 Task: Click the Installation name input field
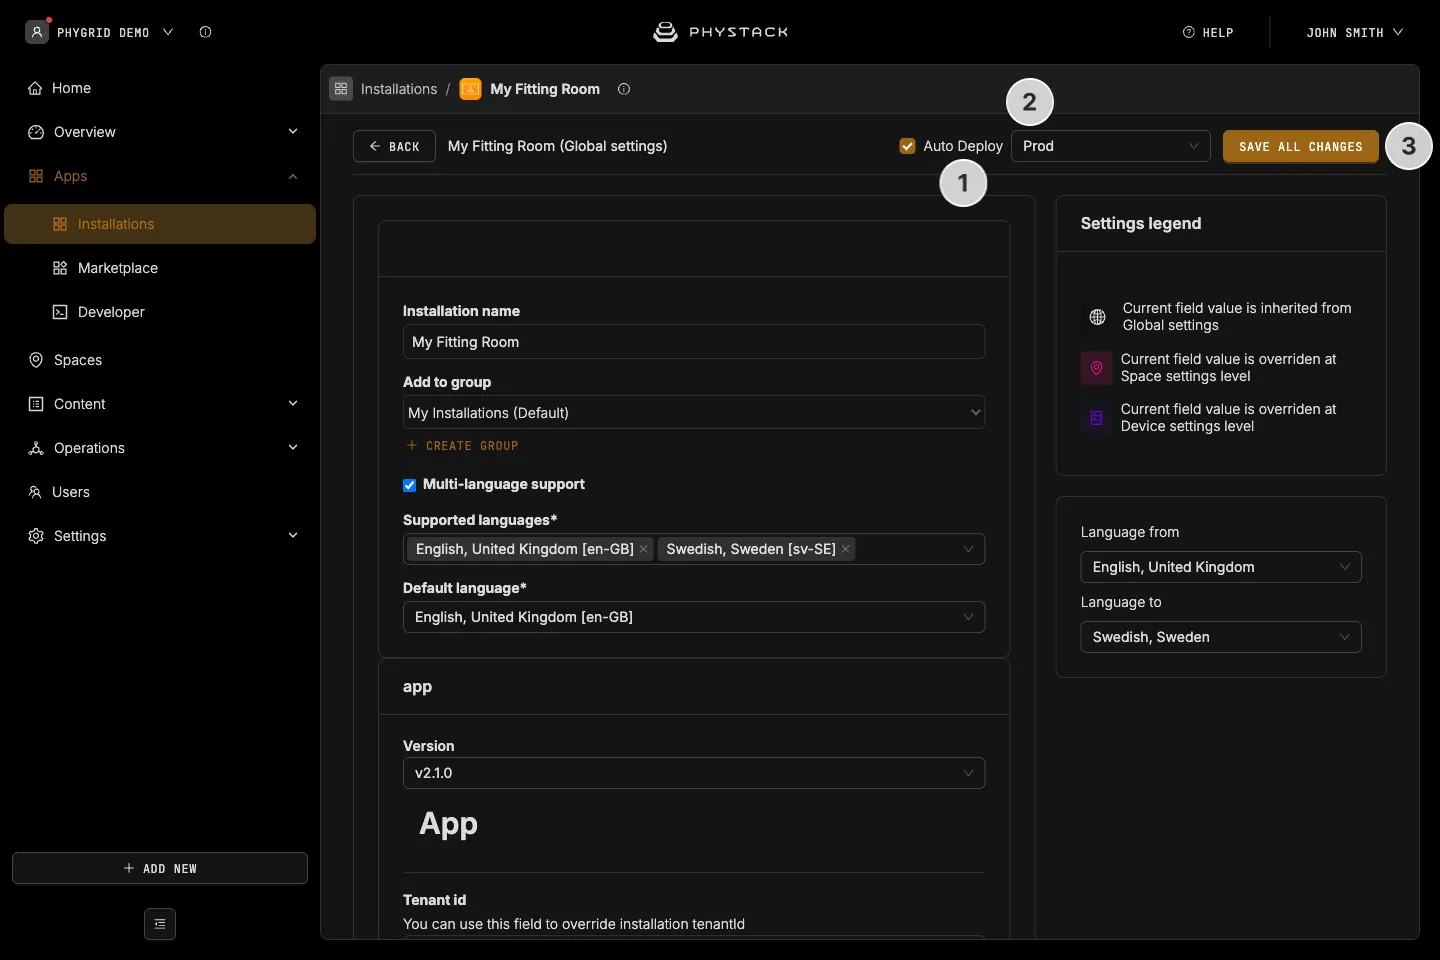(x=694, y=342)
